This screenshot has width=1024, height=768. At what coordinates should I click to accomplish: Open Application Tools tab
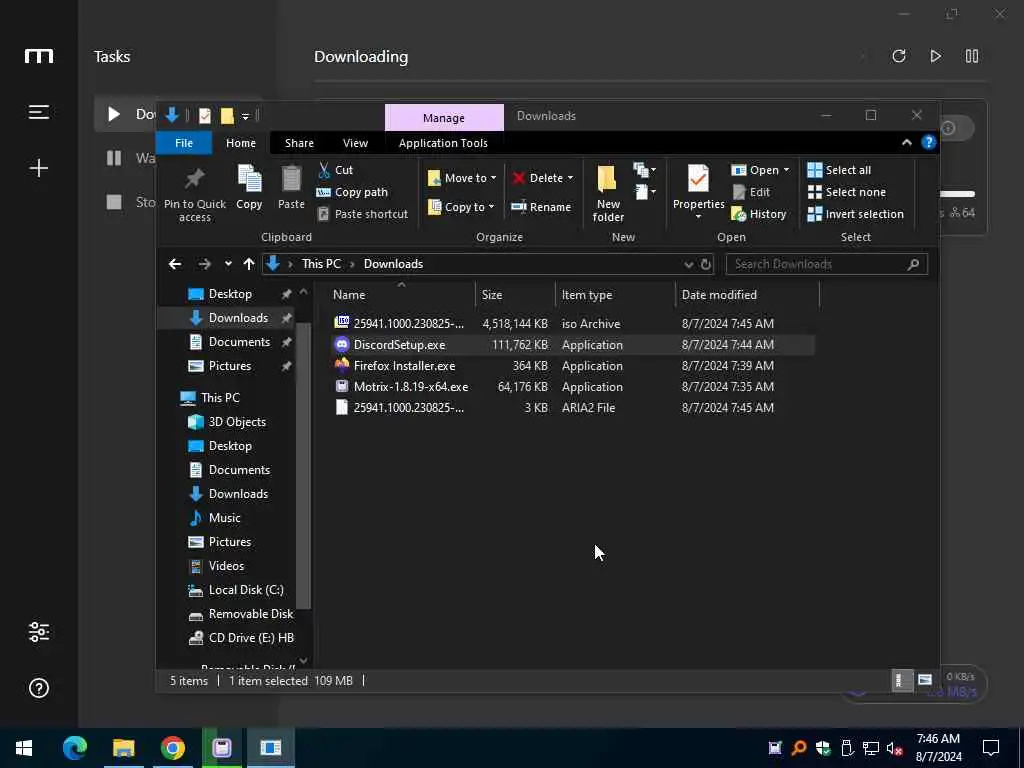443,143
